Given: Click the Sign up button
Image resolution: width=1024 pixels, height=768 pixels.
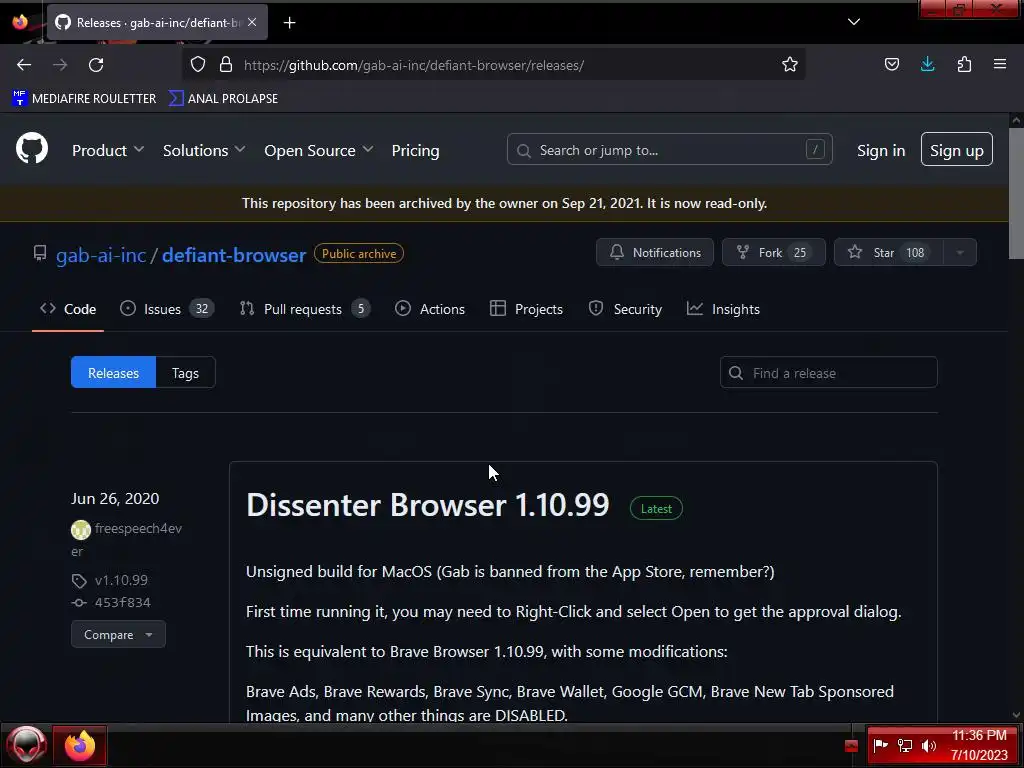Looking at the screenshot, I should [x=957, y=150].
